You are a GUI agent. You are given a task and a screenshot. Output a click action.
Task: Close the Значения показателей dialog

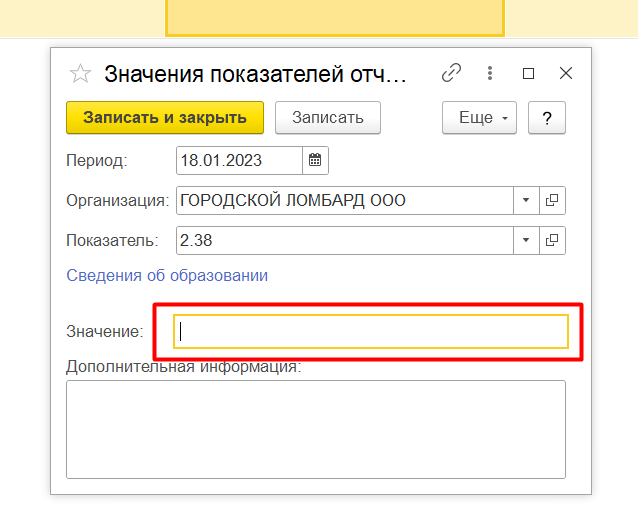point(566,73)
